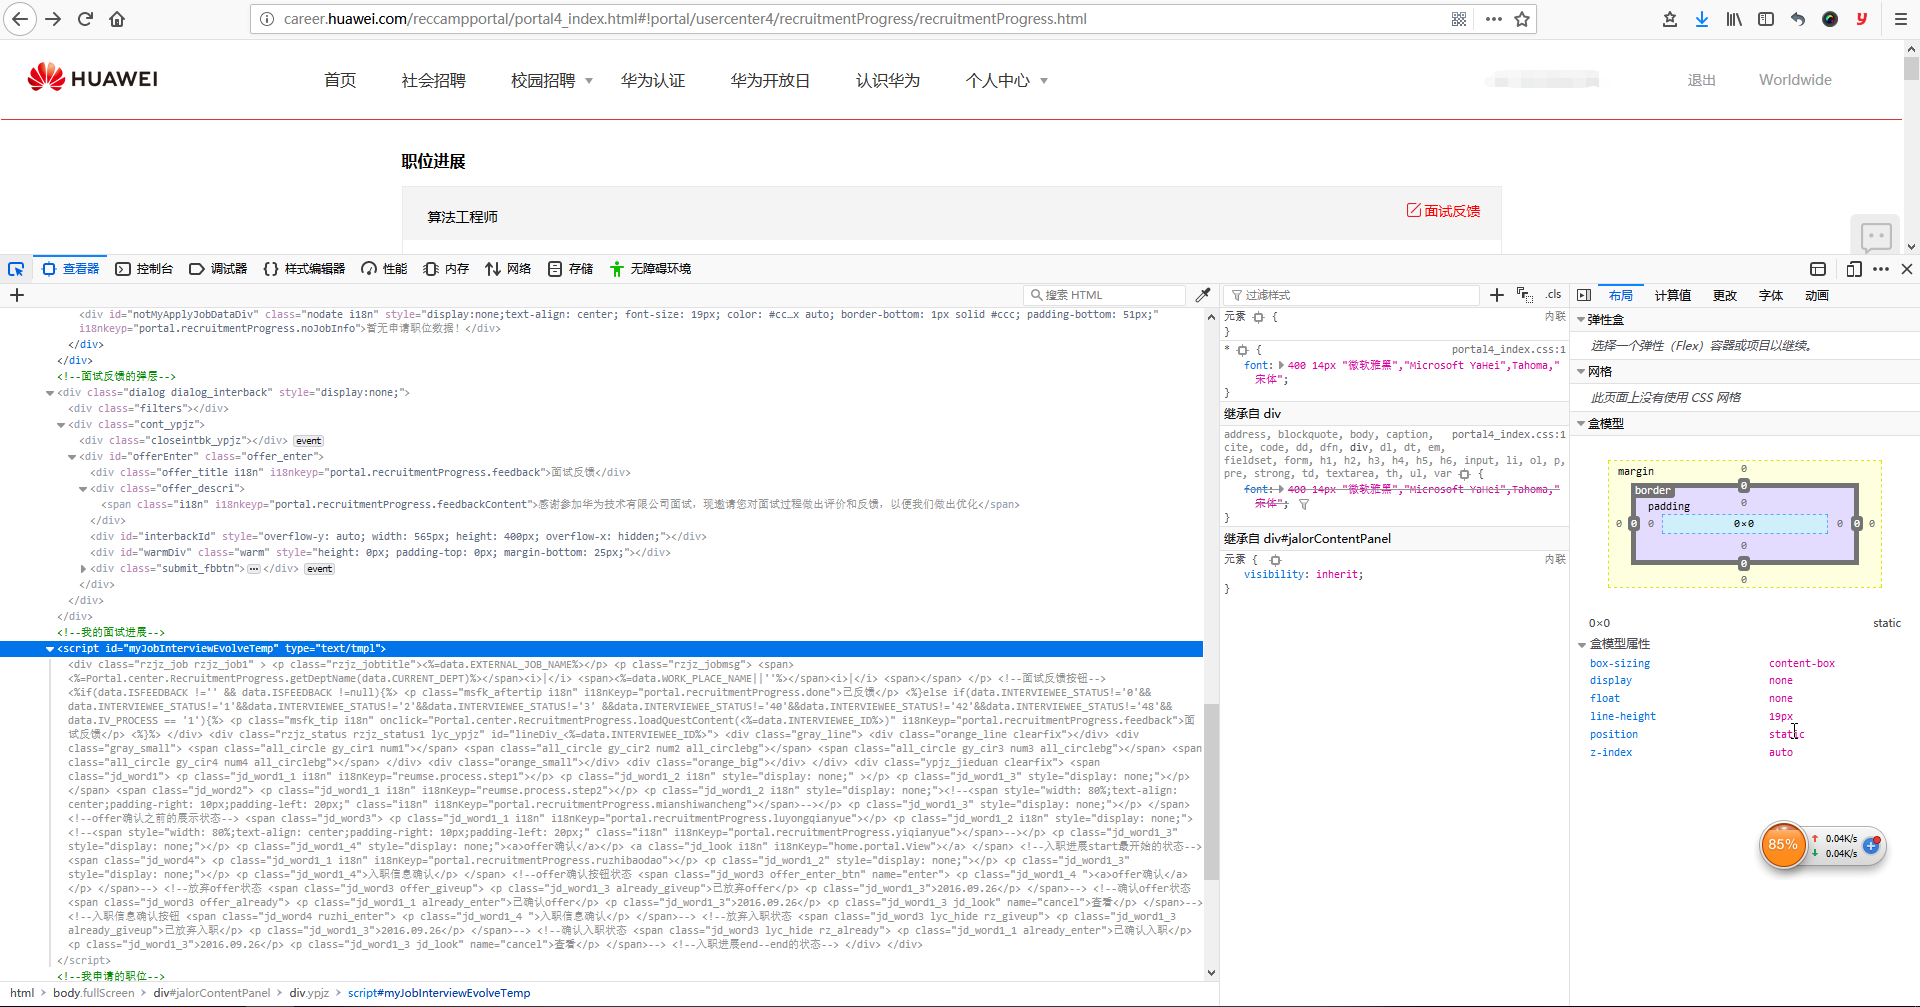Open the red Y extension icon
The image size is (1920, 1007).
click(x=1862, y=19)
